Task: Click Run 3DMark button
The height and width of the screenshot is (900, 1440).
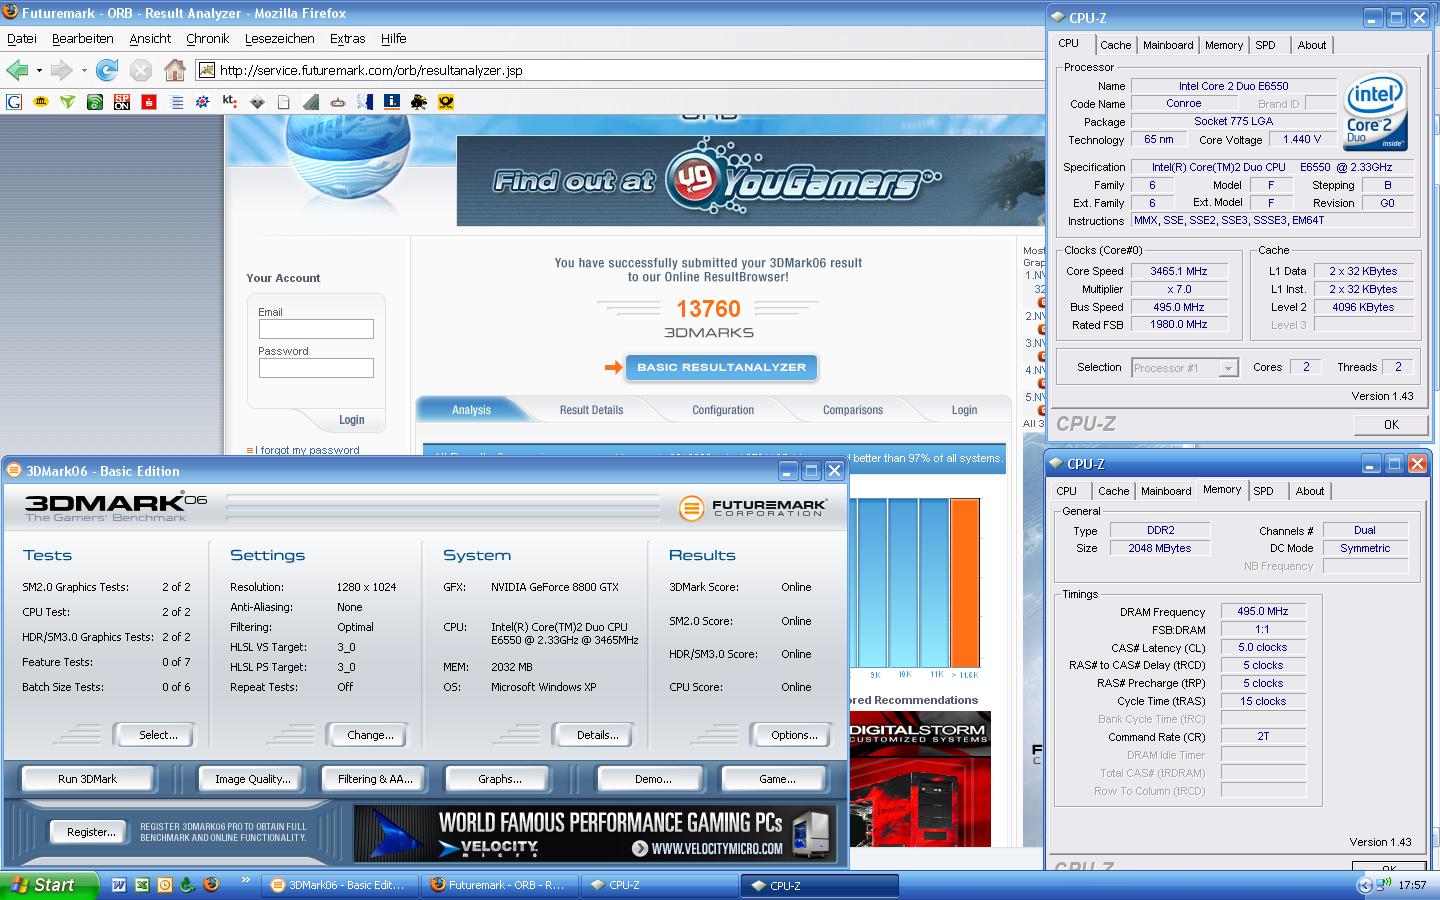Action: pos(87,779)
